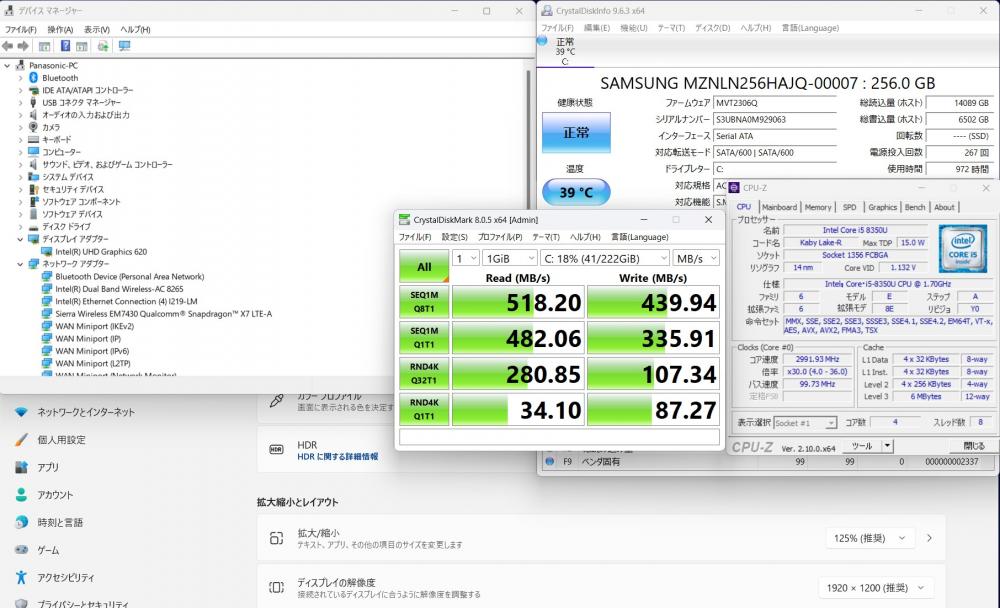This screenshot has width=1000, height=608.
Task: Click the blue question-mark help icon in Device Manager
Action: [65, 46]
